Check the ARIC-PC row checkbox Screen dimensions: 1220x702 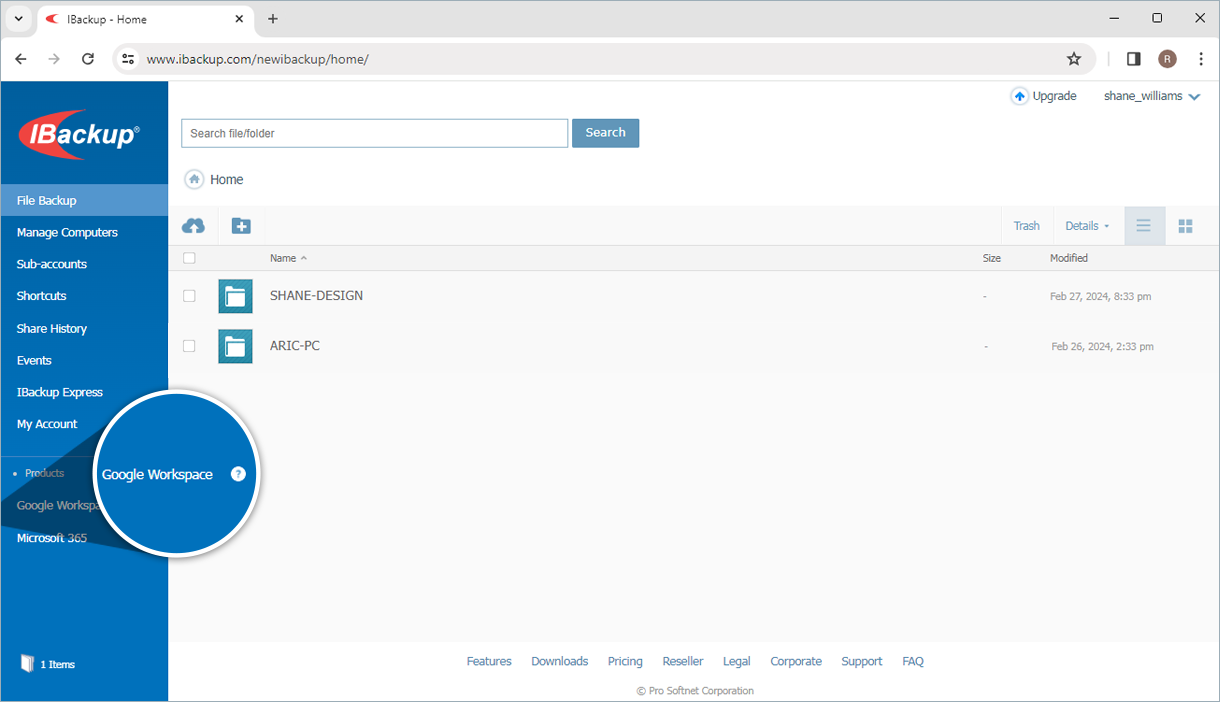click(189, 346)
